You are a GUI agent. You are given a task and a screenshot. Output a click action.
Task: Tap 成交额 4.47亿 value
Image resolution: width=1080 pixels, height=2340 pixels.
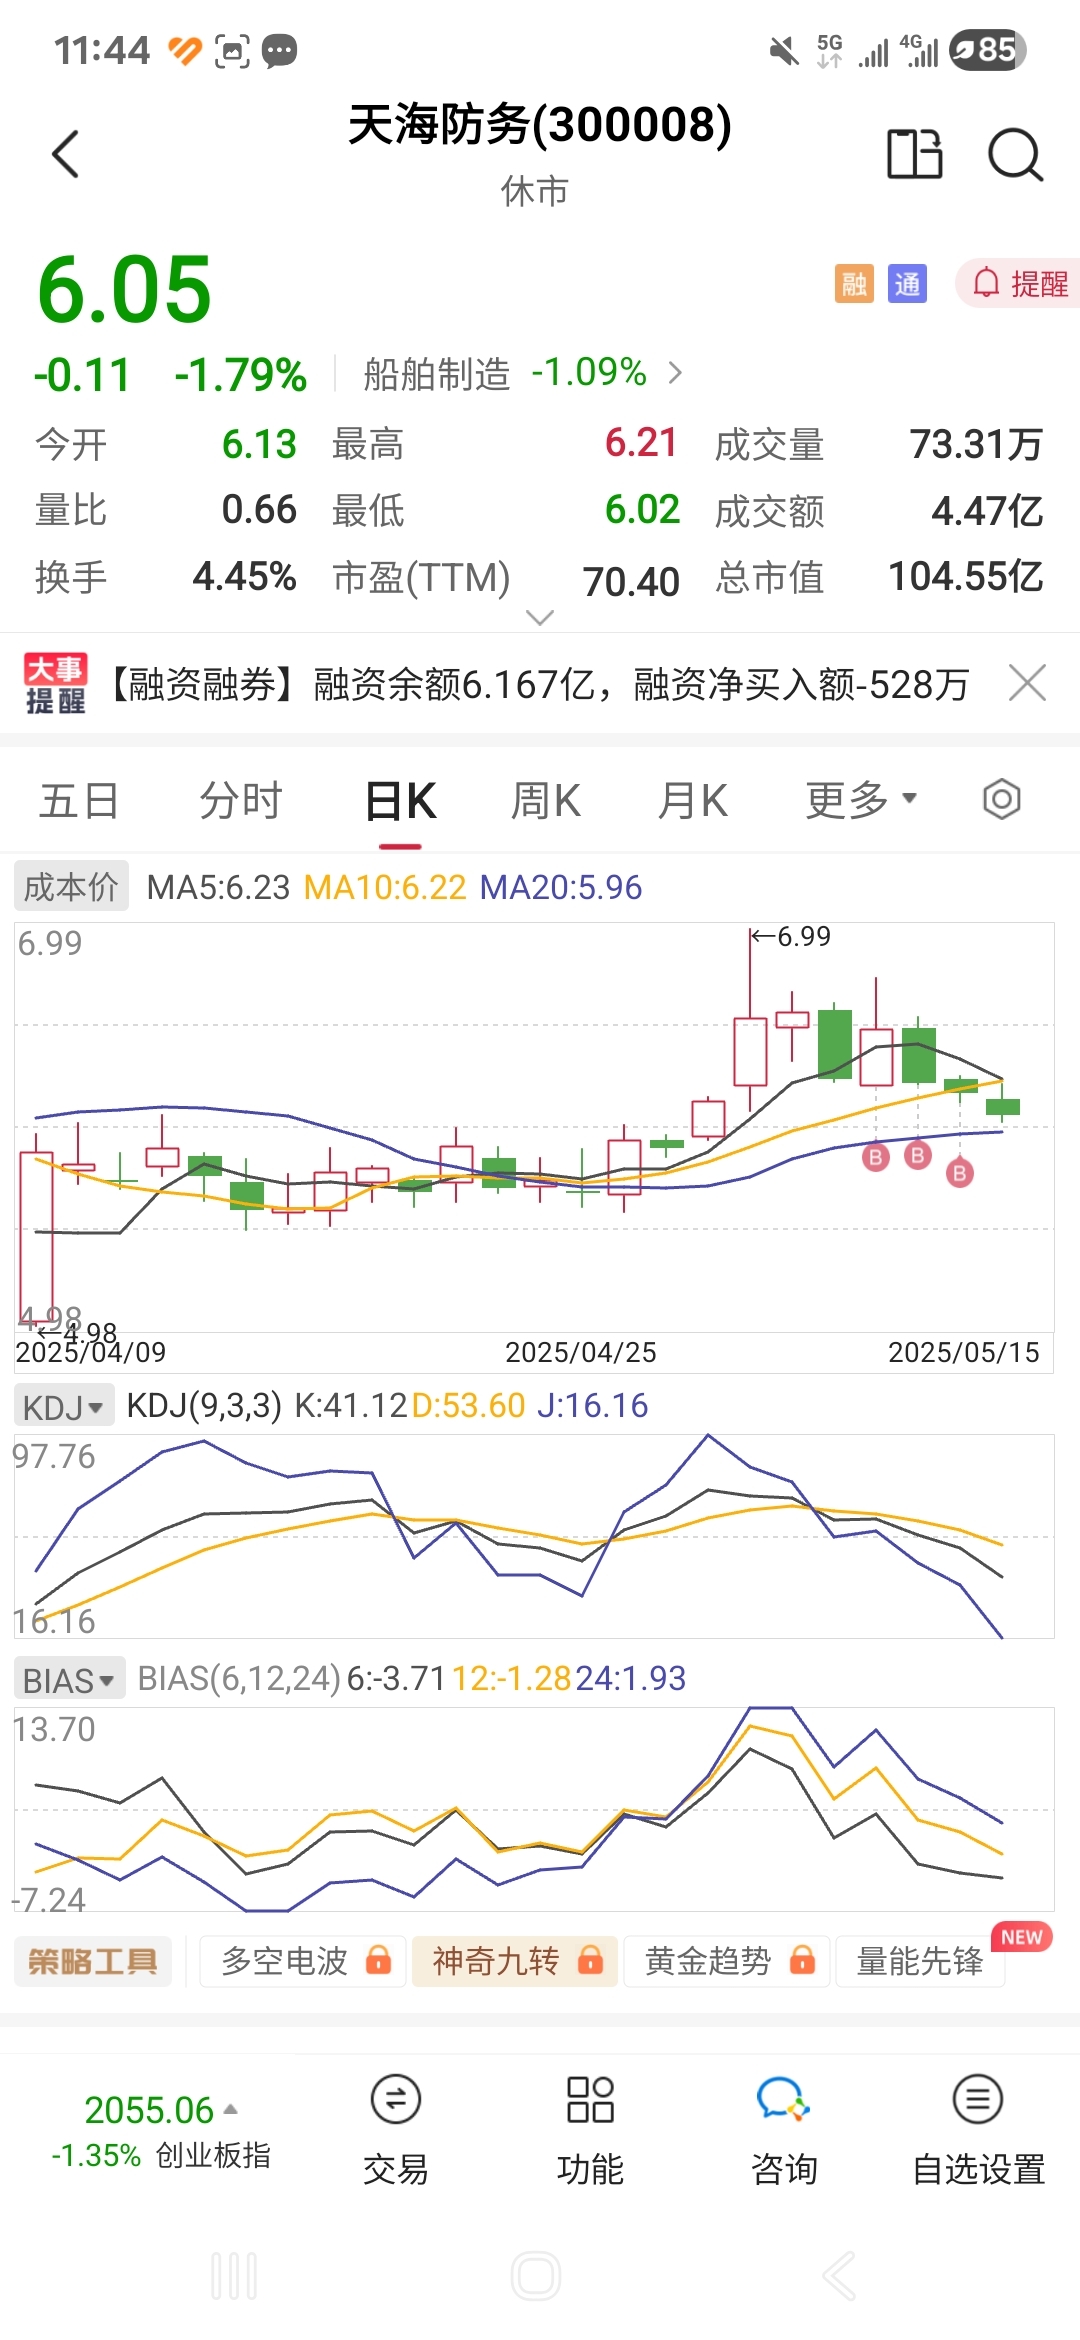(987, 511)
